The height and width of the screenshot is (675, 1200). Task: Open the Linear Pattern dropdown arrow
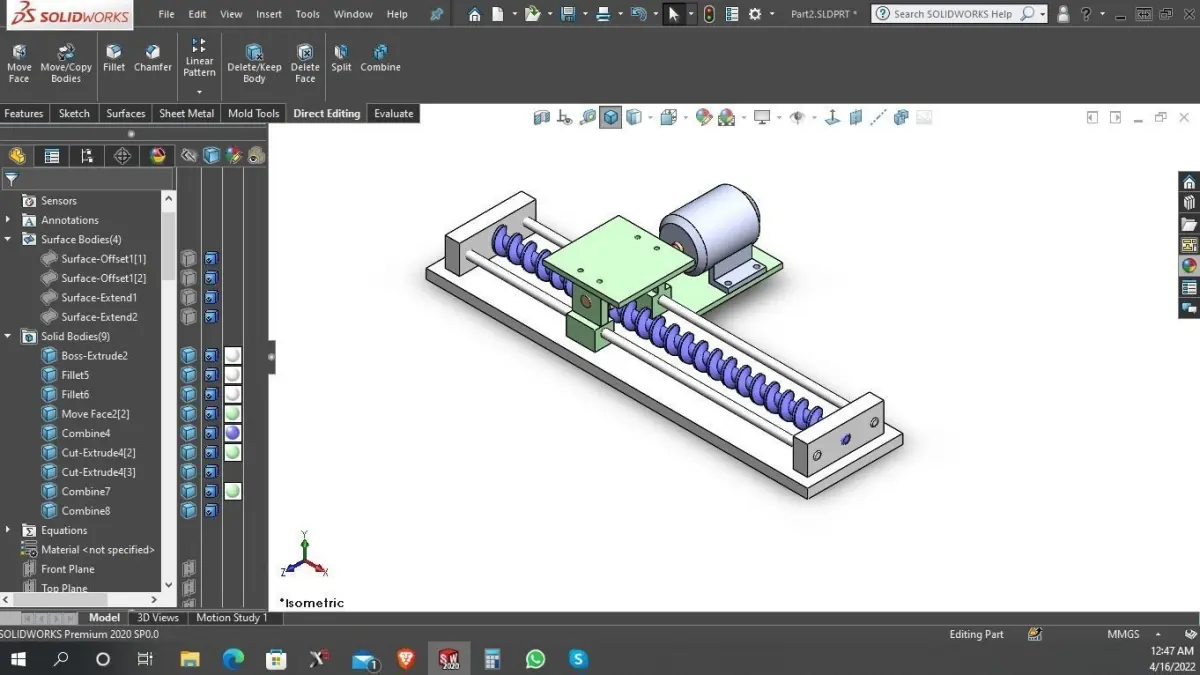[x=199, y=92]
